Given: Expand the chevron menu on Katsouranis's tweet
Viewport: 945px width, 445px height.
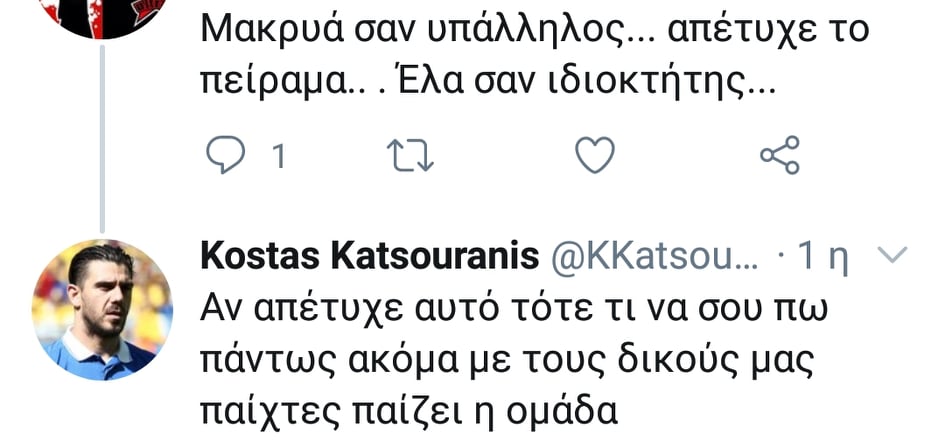Looking at the screenshot, I should [891, 256].
